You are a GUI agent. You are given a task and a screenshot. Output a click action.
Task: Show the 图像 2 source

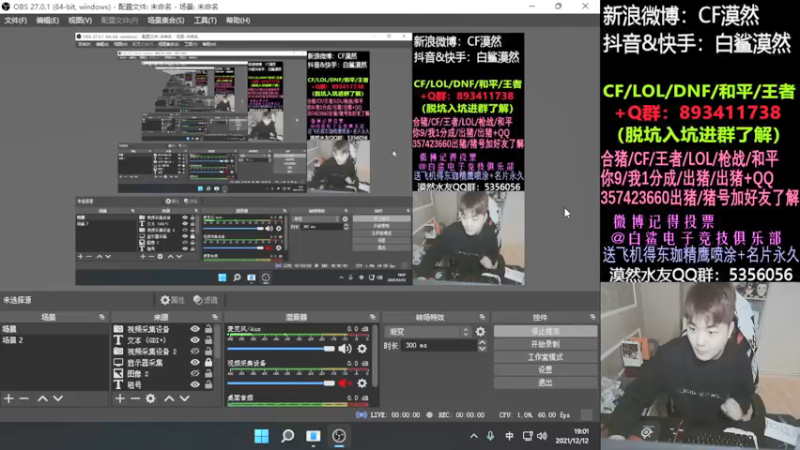195,374
